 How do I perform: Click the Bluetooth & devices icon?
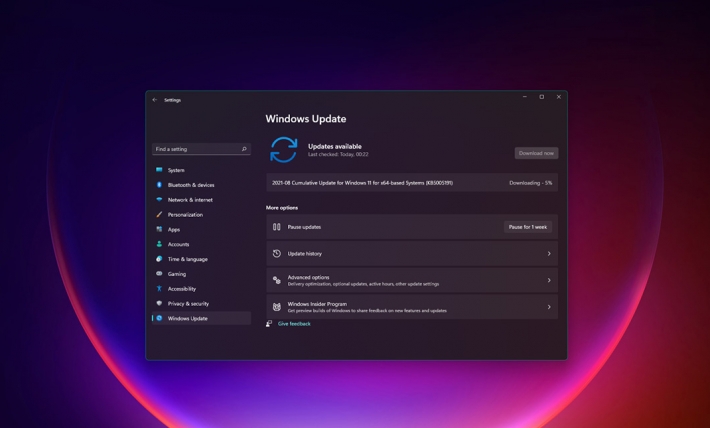coord(159,185)
